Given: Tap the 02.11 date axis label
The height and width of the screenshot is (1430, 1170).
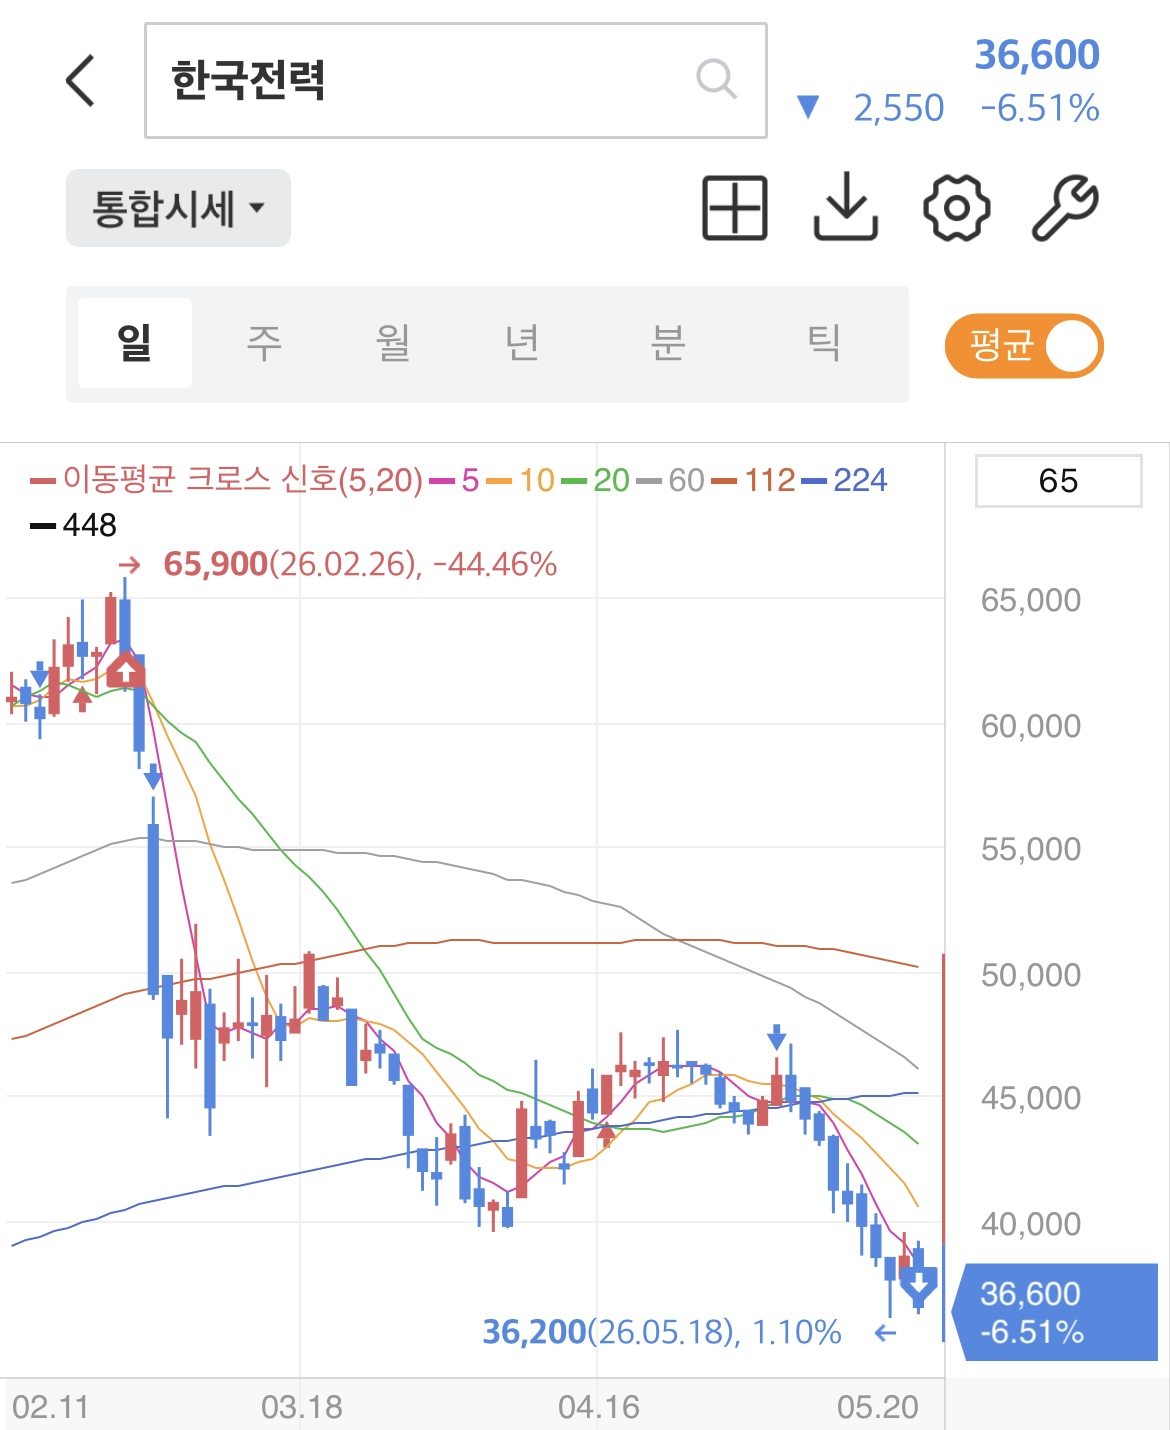Looking at the screenshot, I should click(x=50, y=1407).
